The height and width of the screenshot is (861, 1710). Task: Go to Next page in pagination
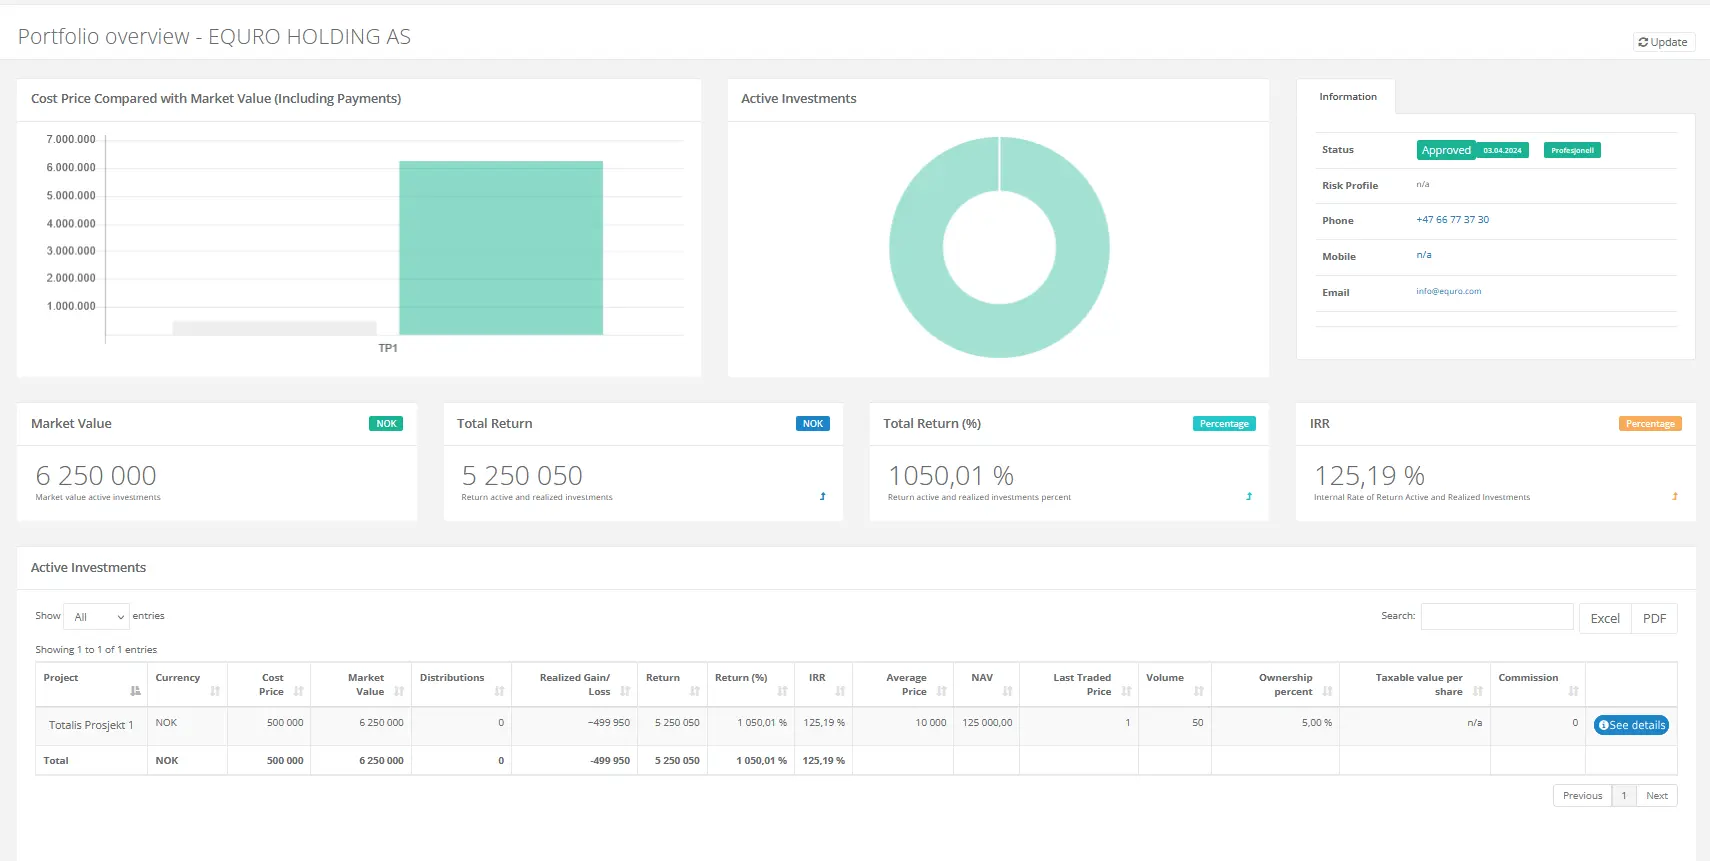point(1656,796)
